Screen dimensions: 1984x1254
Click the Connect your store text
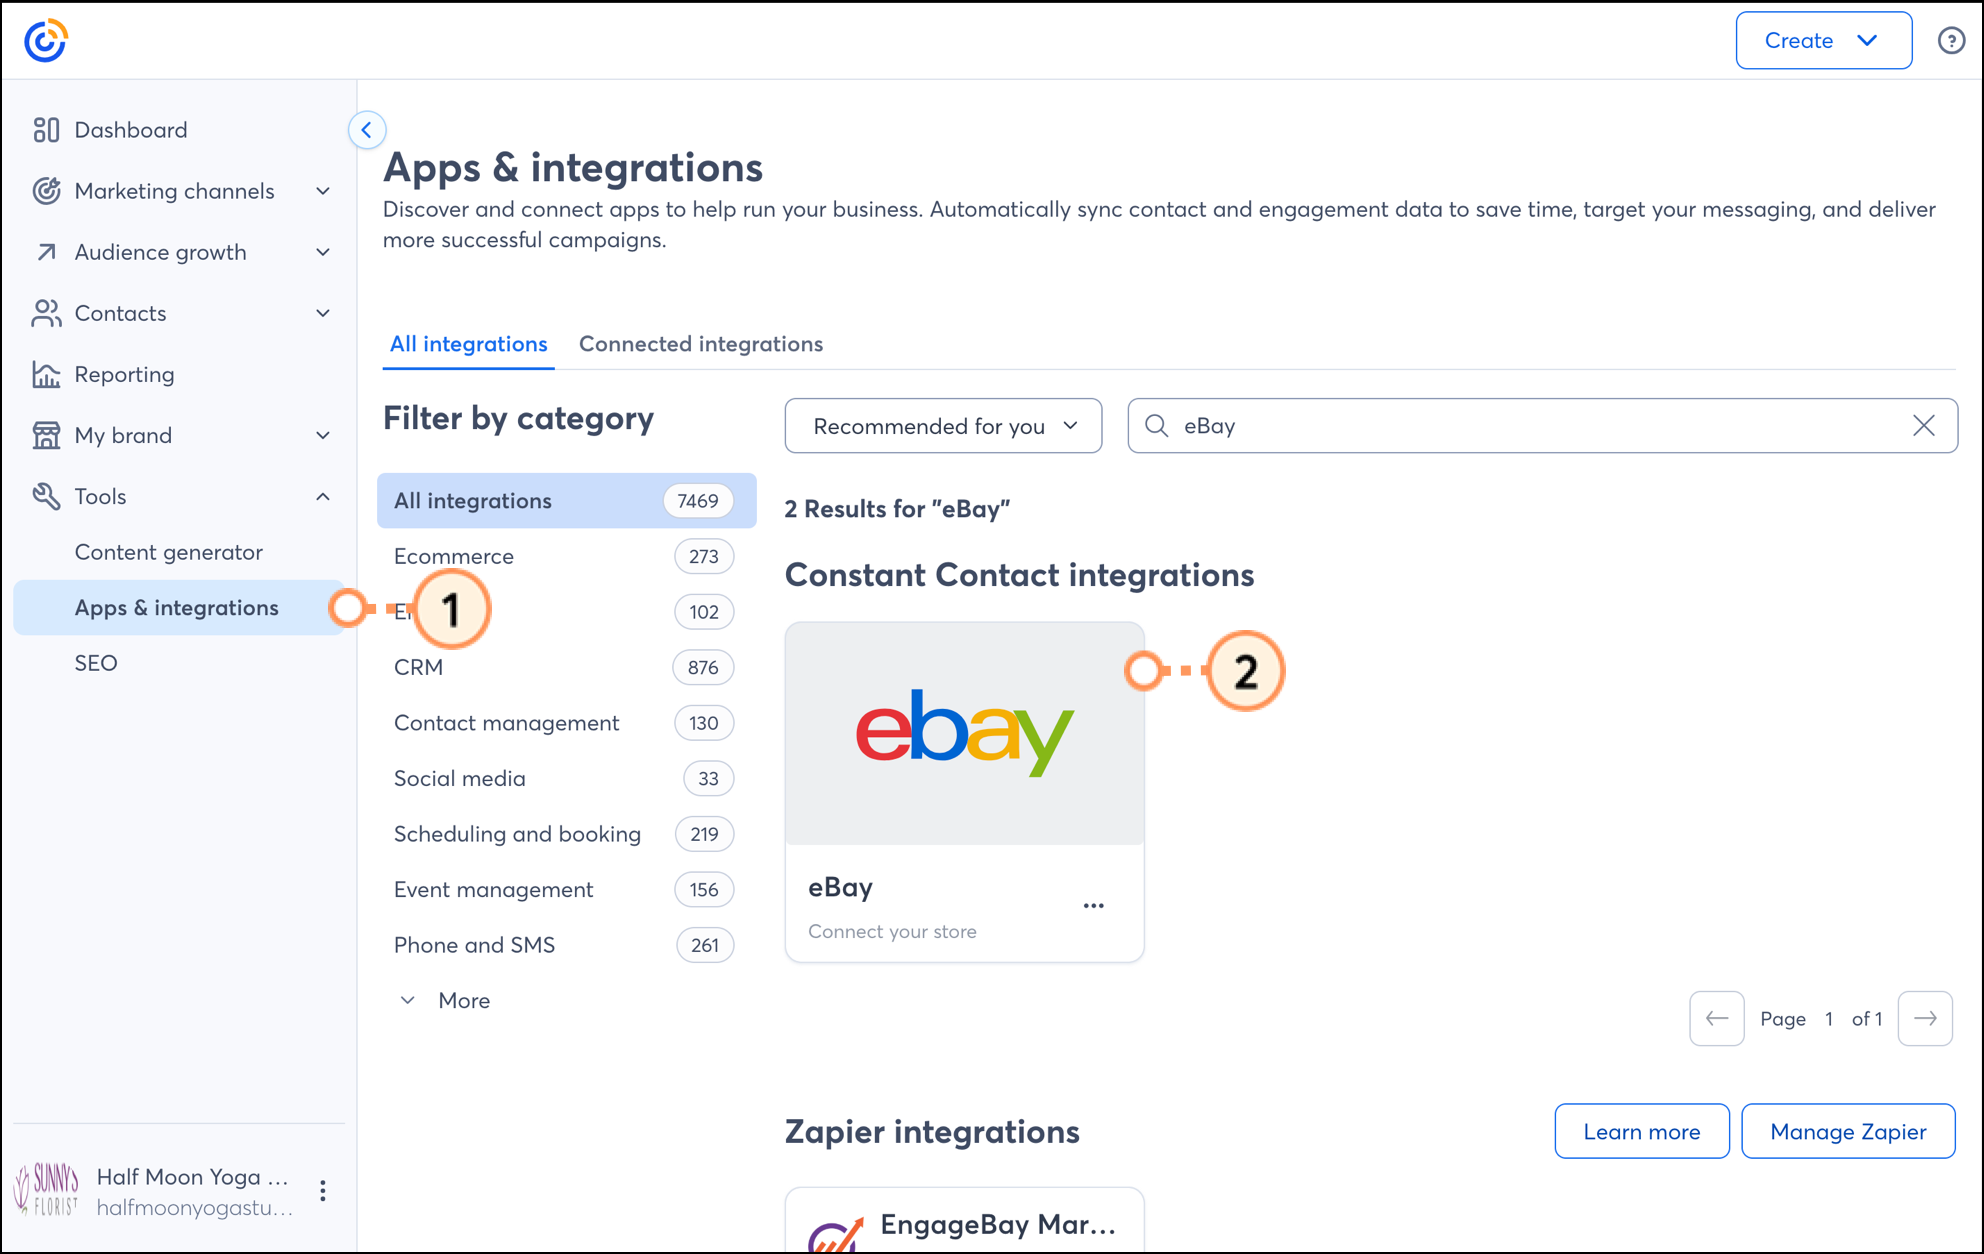[x=892, y=932]
